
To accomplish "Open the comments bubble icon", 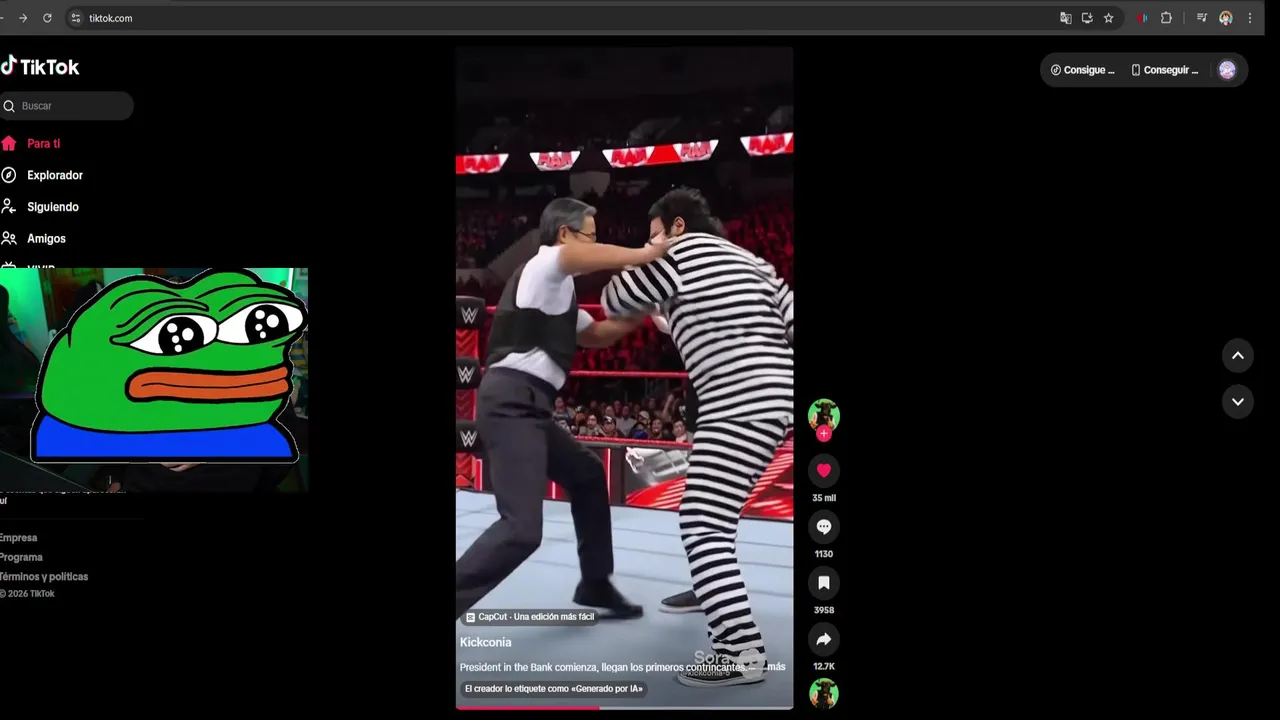I will click(x=824, y=526).
